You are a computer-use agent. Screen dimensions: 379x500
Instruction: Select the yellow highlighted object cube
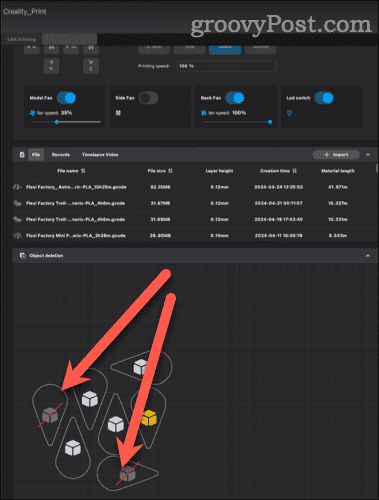[x=149, y=418]
